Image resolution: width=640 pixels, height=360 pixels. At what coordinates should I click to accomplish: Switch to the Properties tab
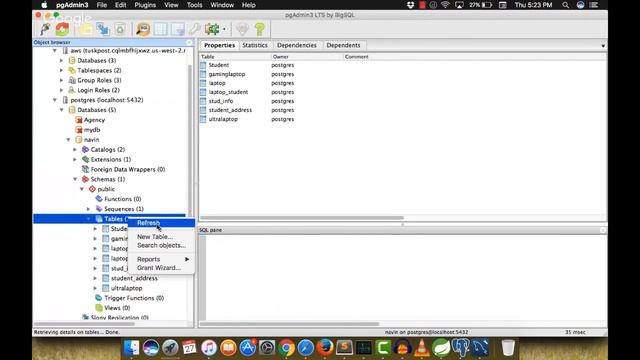[x=219, y=45]
